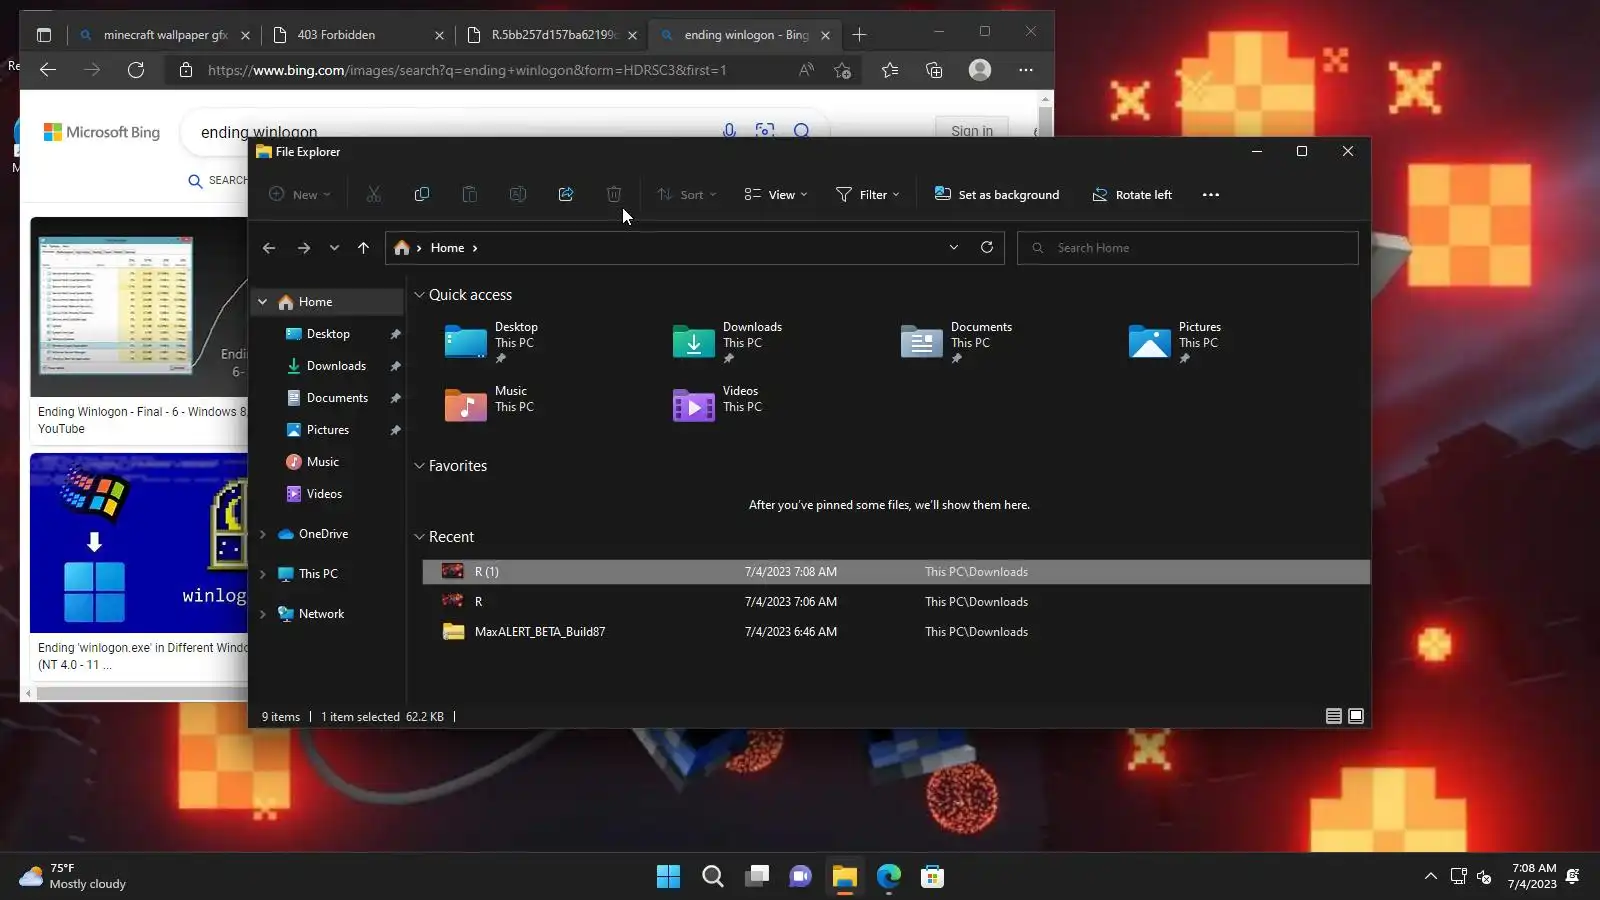Click Rotate left button
This screenshot has height=900, width=1600.
(x=1132, y=195)
